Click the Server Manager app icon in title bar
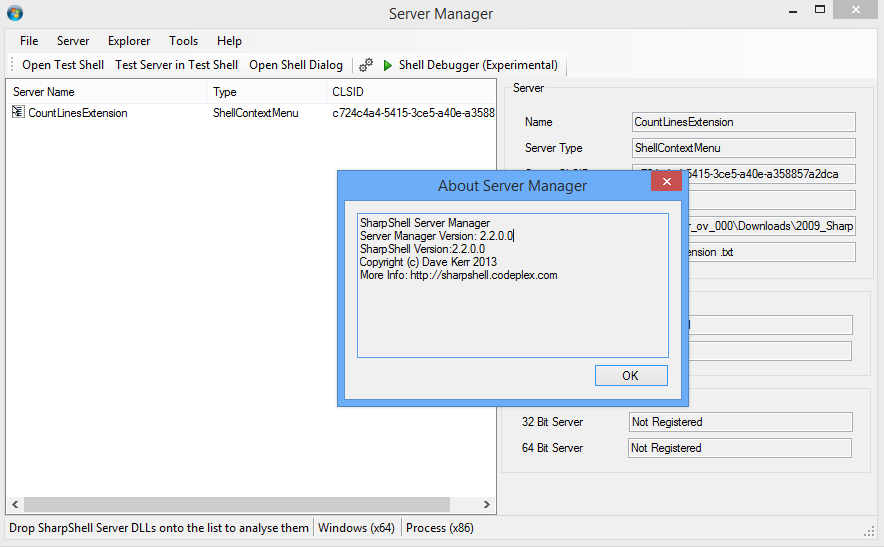Image resolution: width=884 pixels, height=547 pixels. click(15, 13)
